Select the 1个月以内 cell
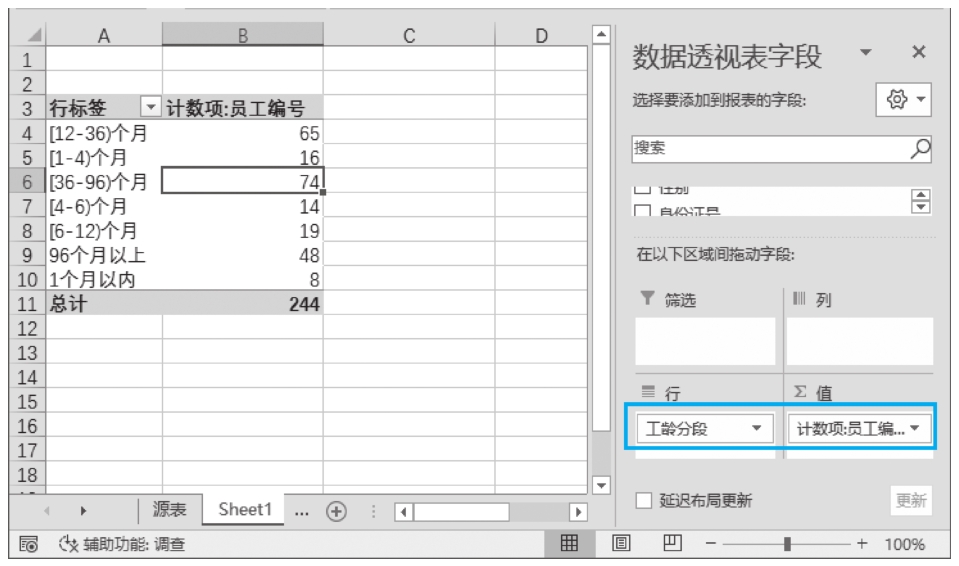 coord(104,279)
